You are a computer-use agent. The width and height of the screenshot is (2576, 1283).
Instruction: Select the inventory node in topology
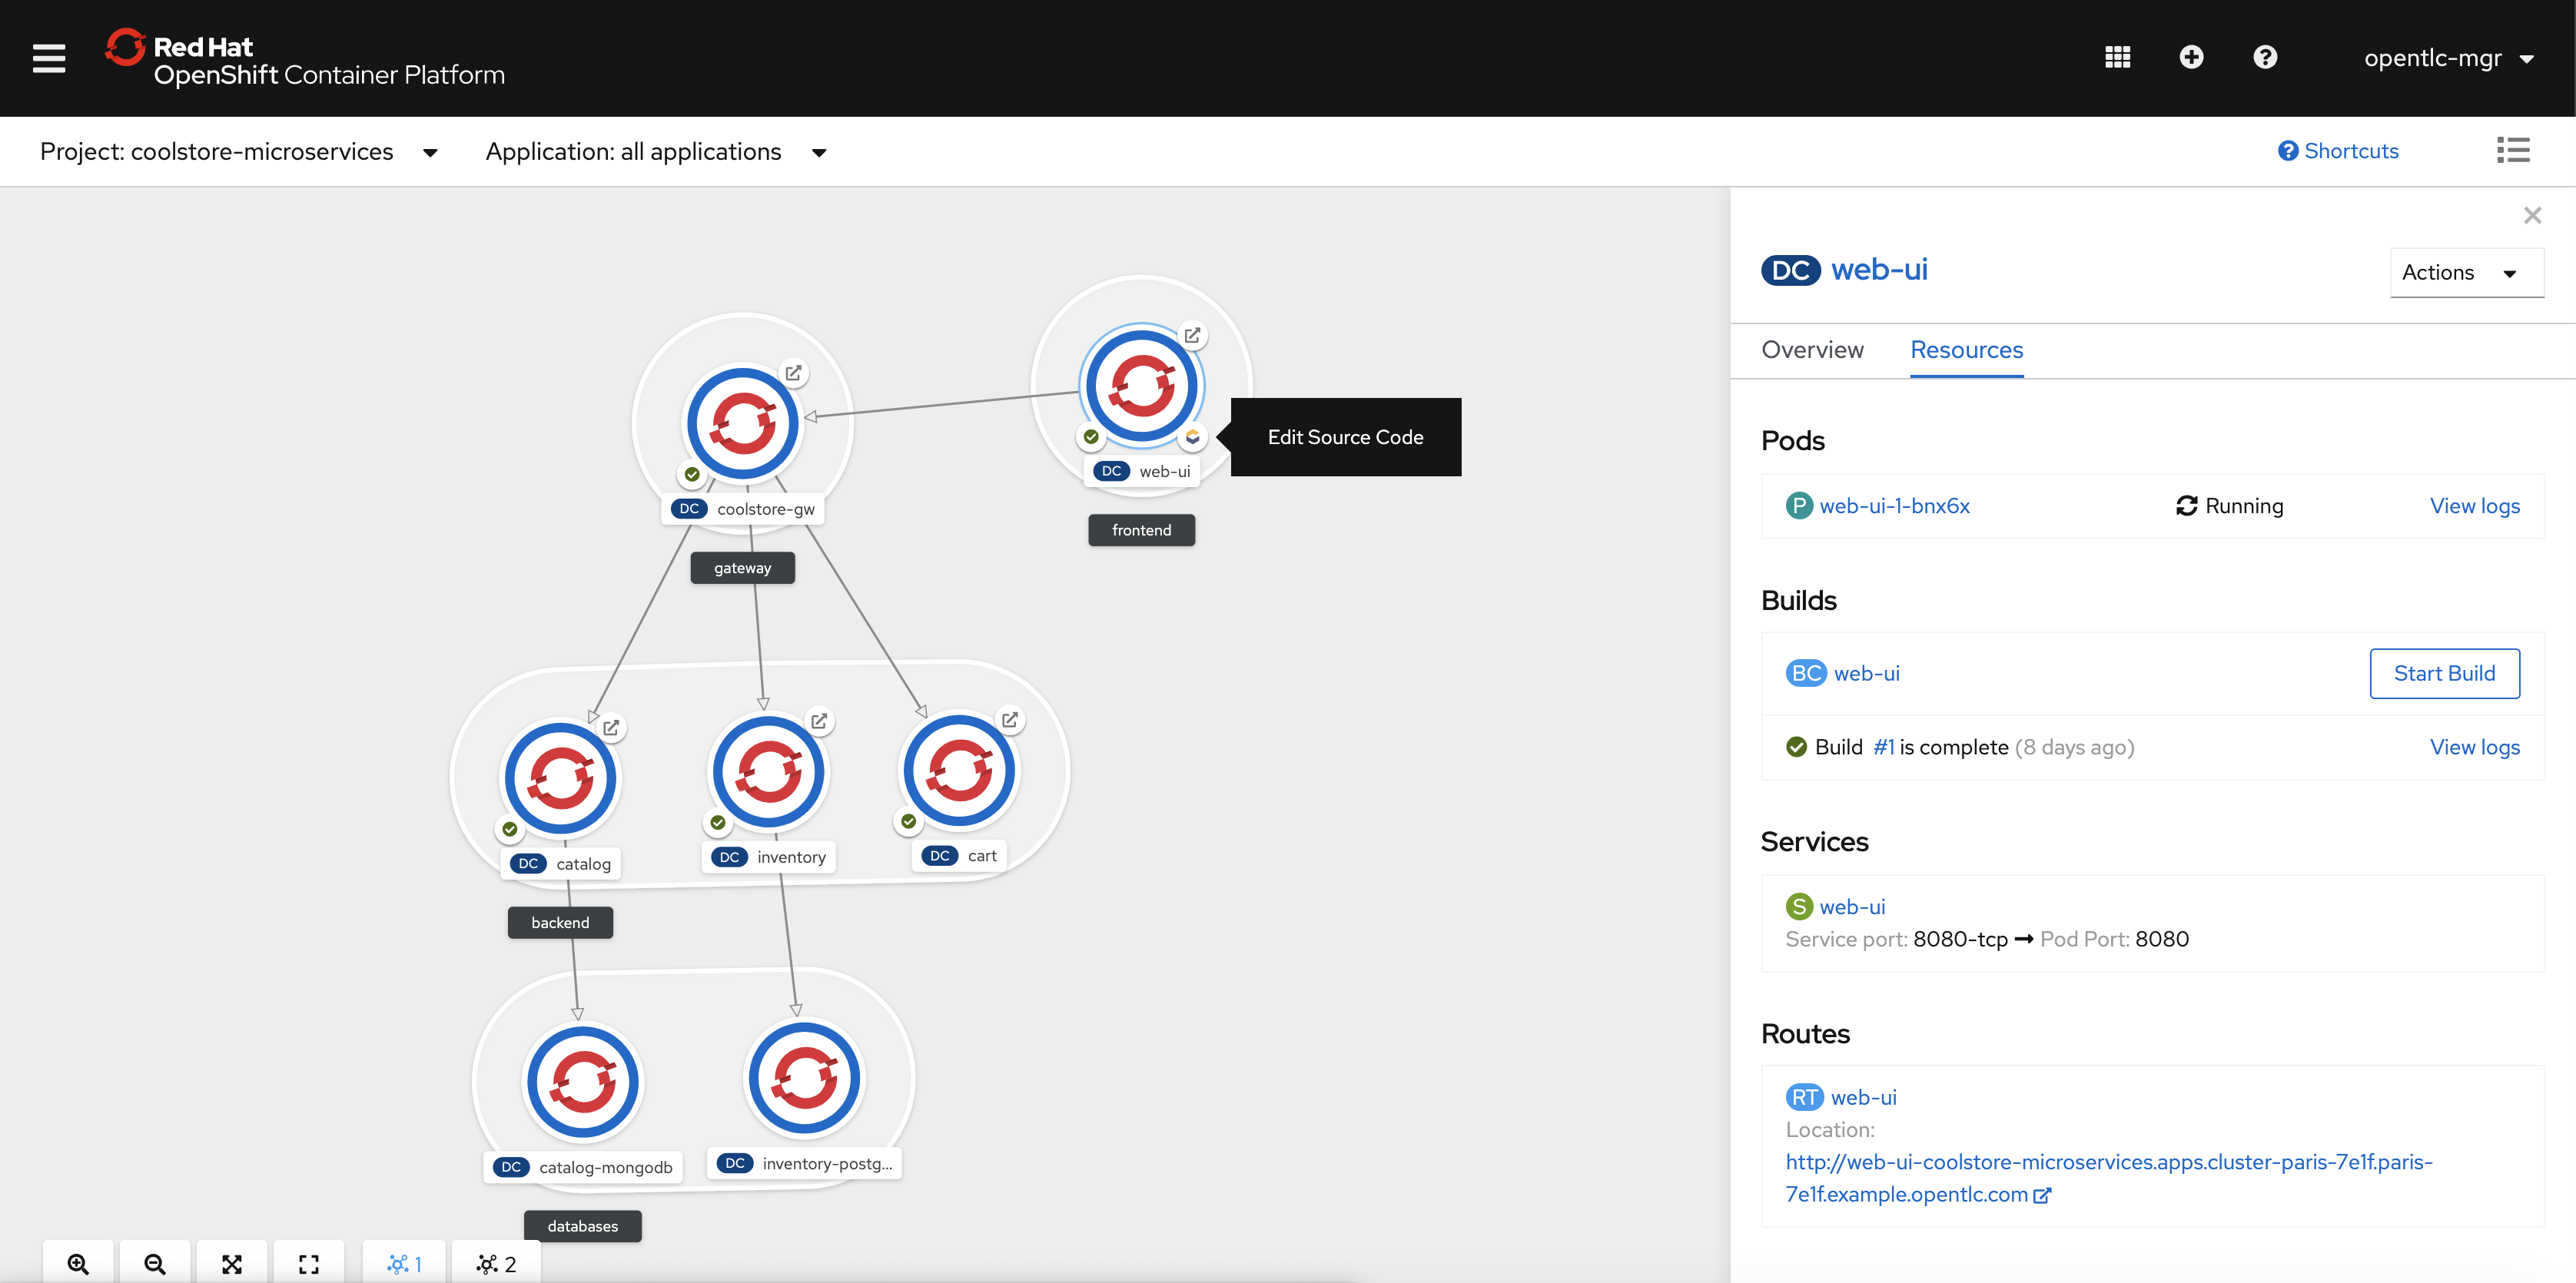(768, 772)
